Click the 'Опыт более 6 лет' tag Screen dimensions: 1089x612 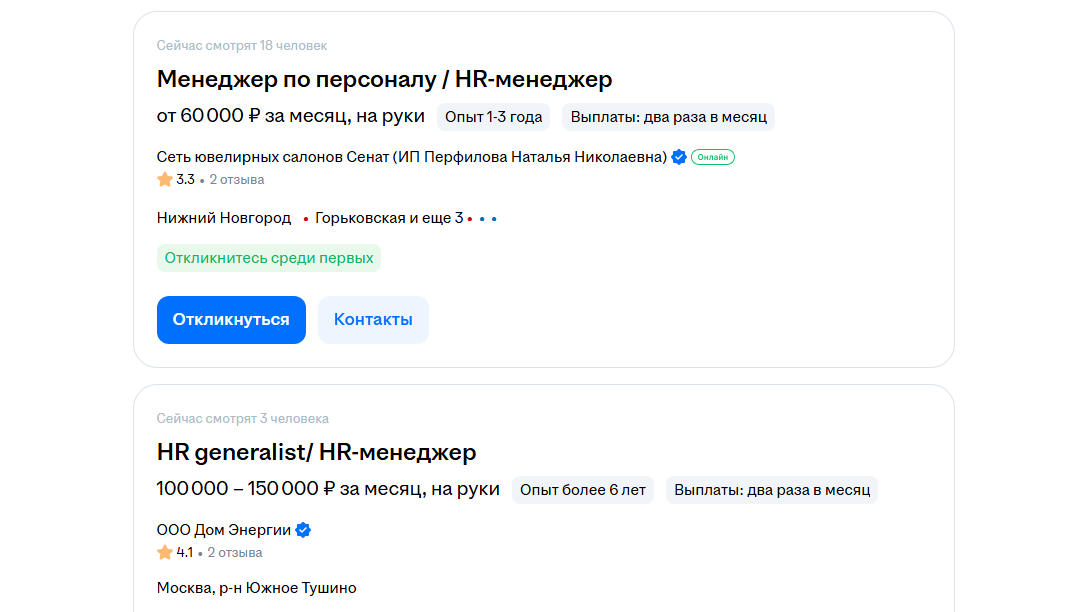click(582, 490)
